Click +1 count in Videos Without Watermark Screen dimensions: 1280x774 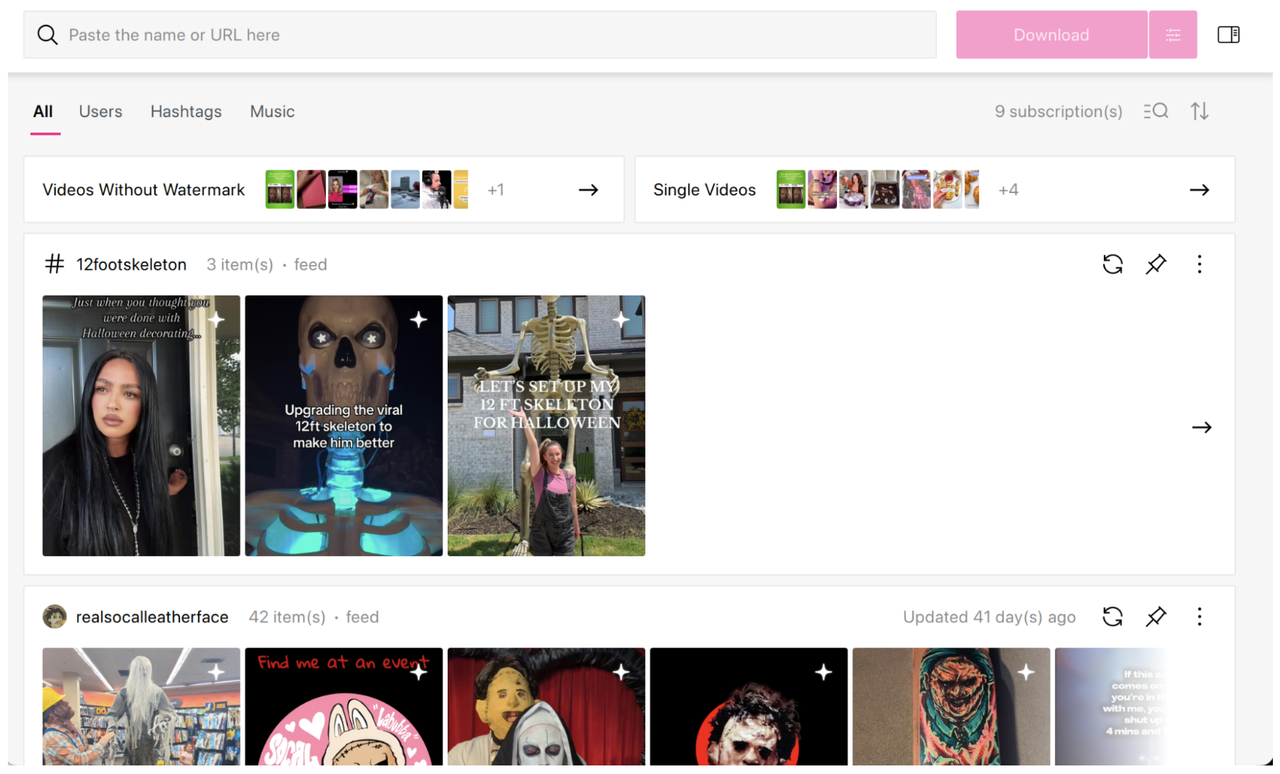[495, 190]
